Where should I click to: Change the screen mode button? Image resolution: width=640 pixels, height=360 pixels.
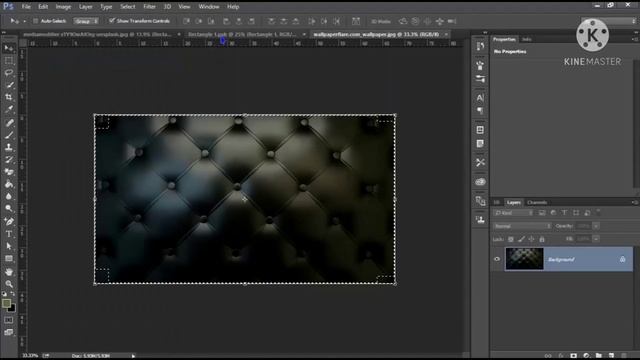click(9, 332)
